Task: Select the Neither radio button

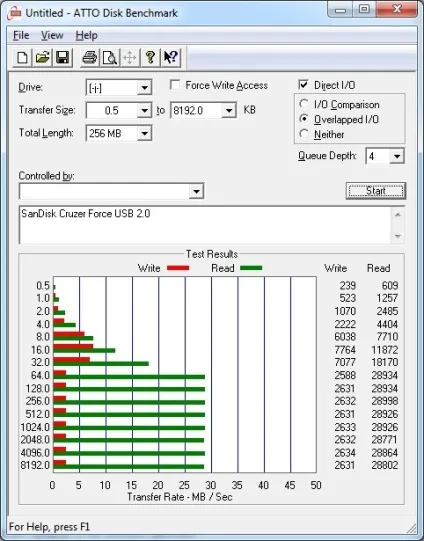Action: pos(304,134)
